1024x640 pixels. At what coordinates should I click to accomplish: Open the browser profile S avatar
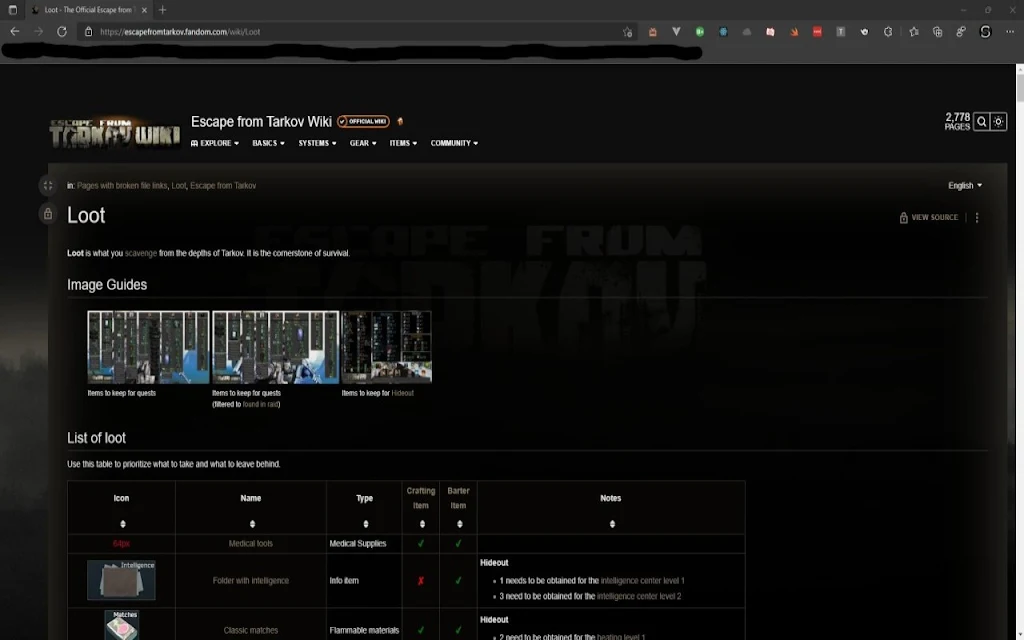click(985, 31)
